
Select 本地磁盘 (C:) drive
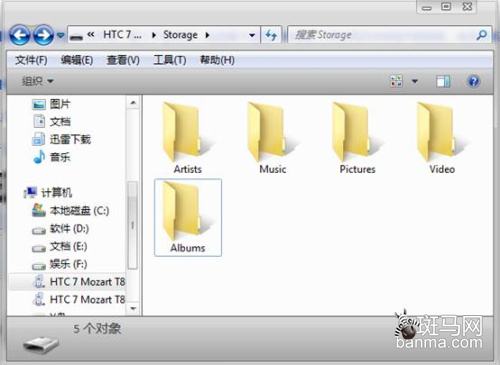[71, 211]
